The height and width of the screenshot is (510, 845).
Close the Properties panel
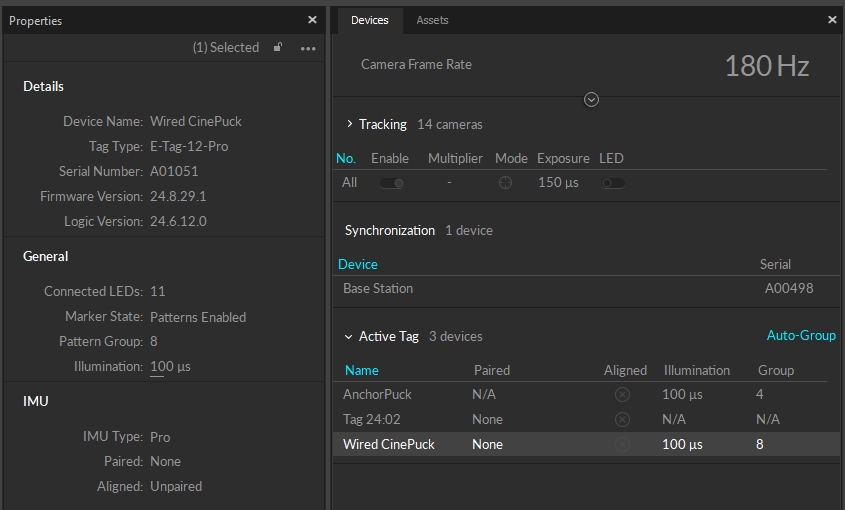[x=312, y=20]
